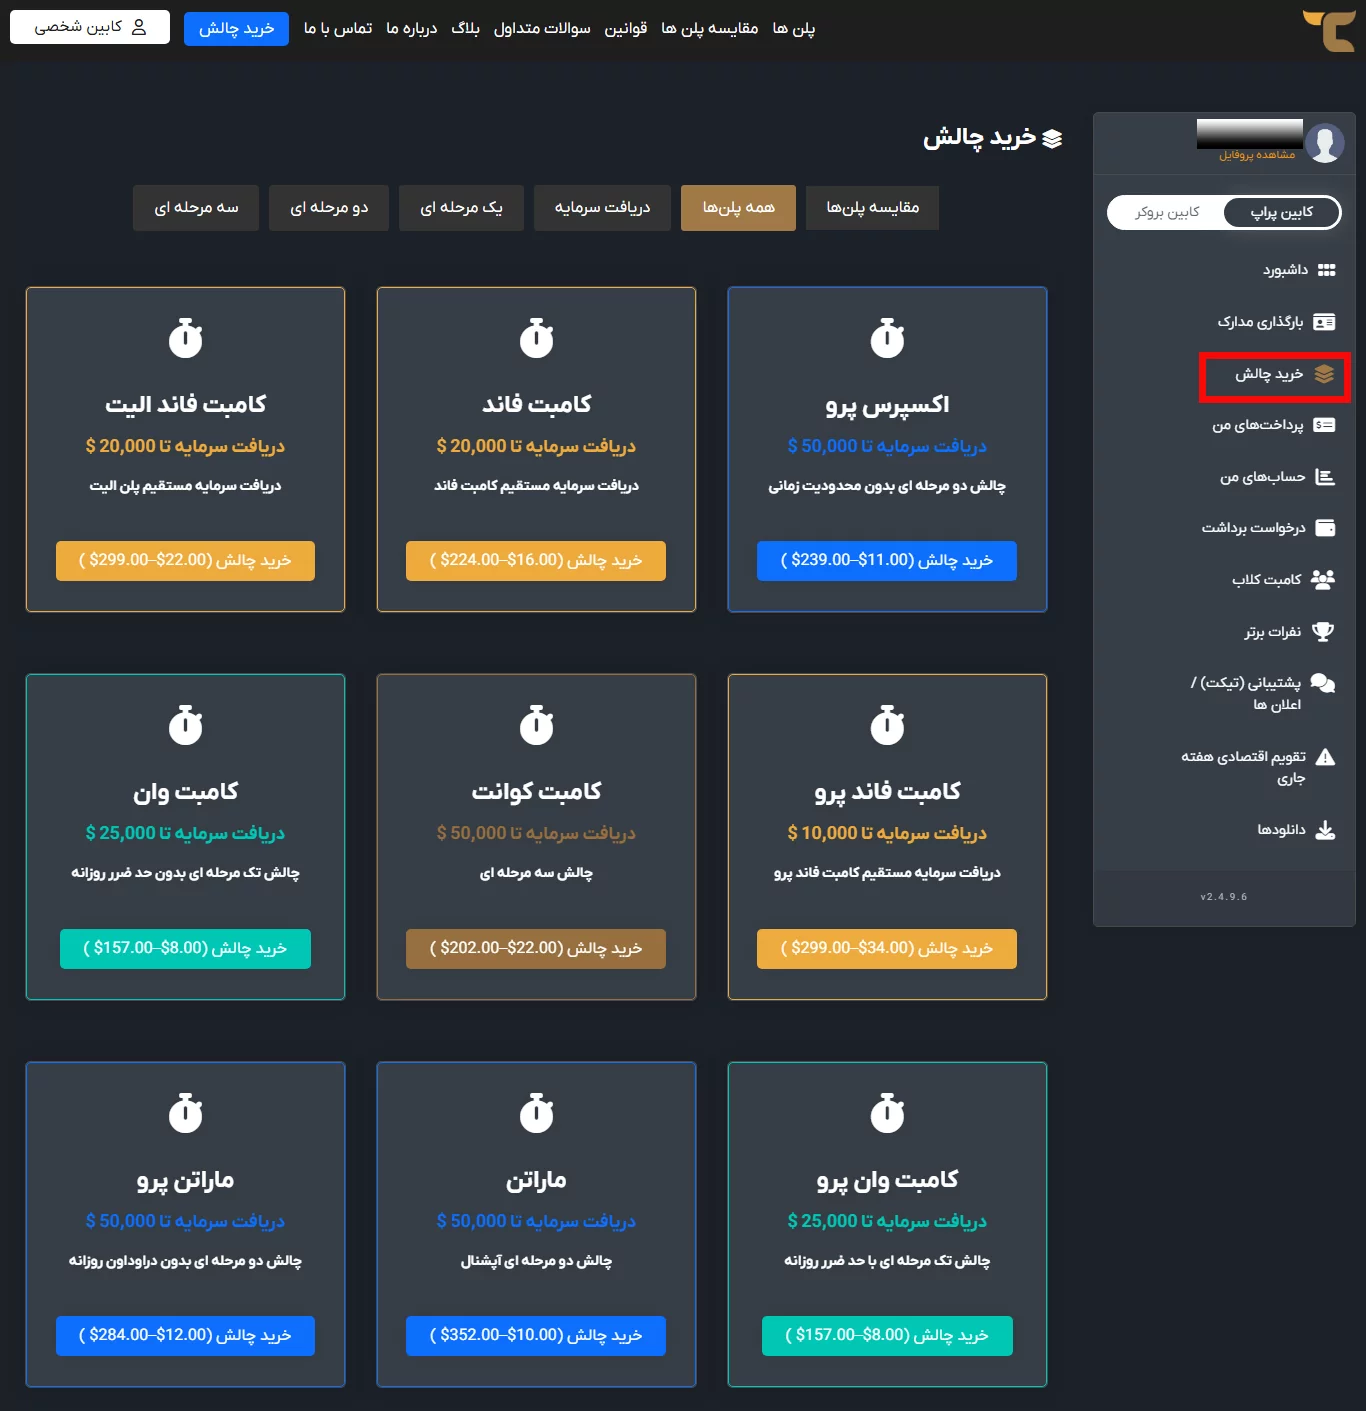Click the تقویم اقتصادی warning triangle icon
Viewport: 1366px width, 1411px height.
pyautogui.click(x=1325, y=757)
